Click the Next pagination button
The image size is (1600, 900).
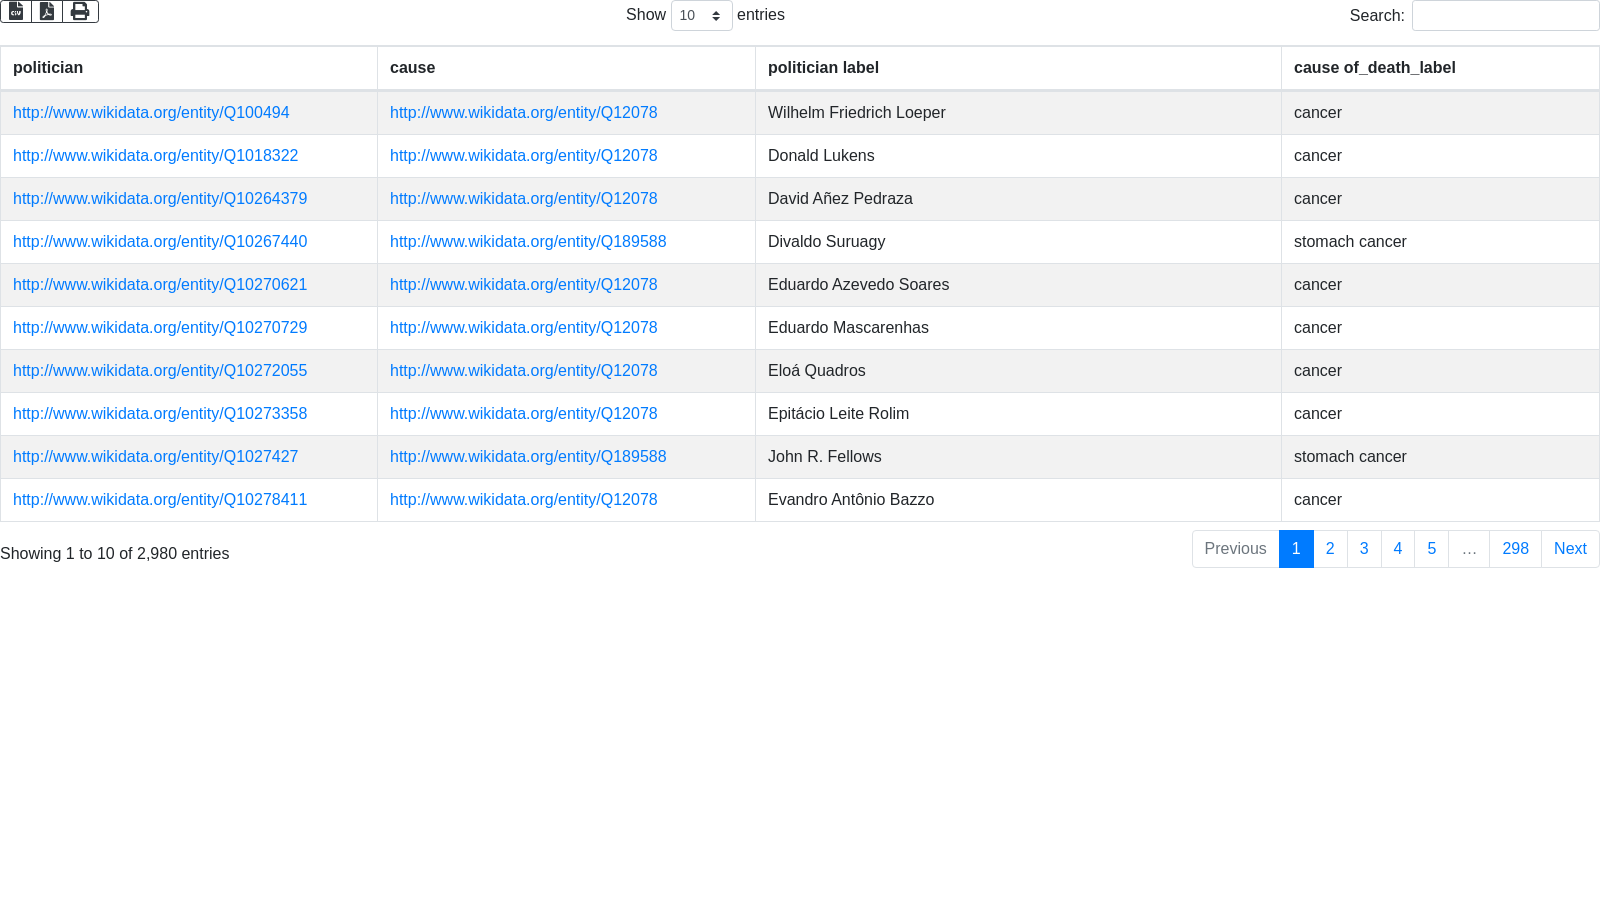pyautogui.click(x=1570, y=549)
